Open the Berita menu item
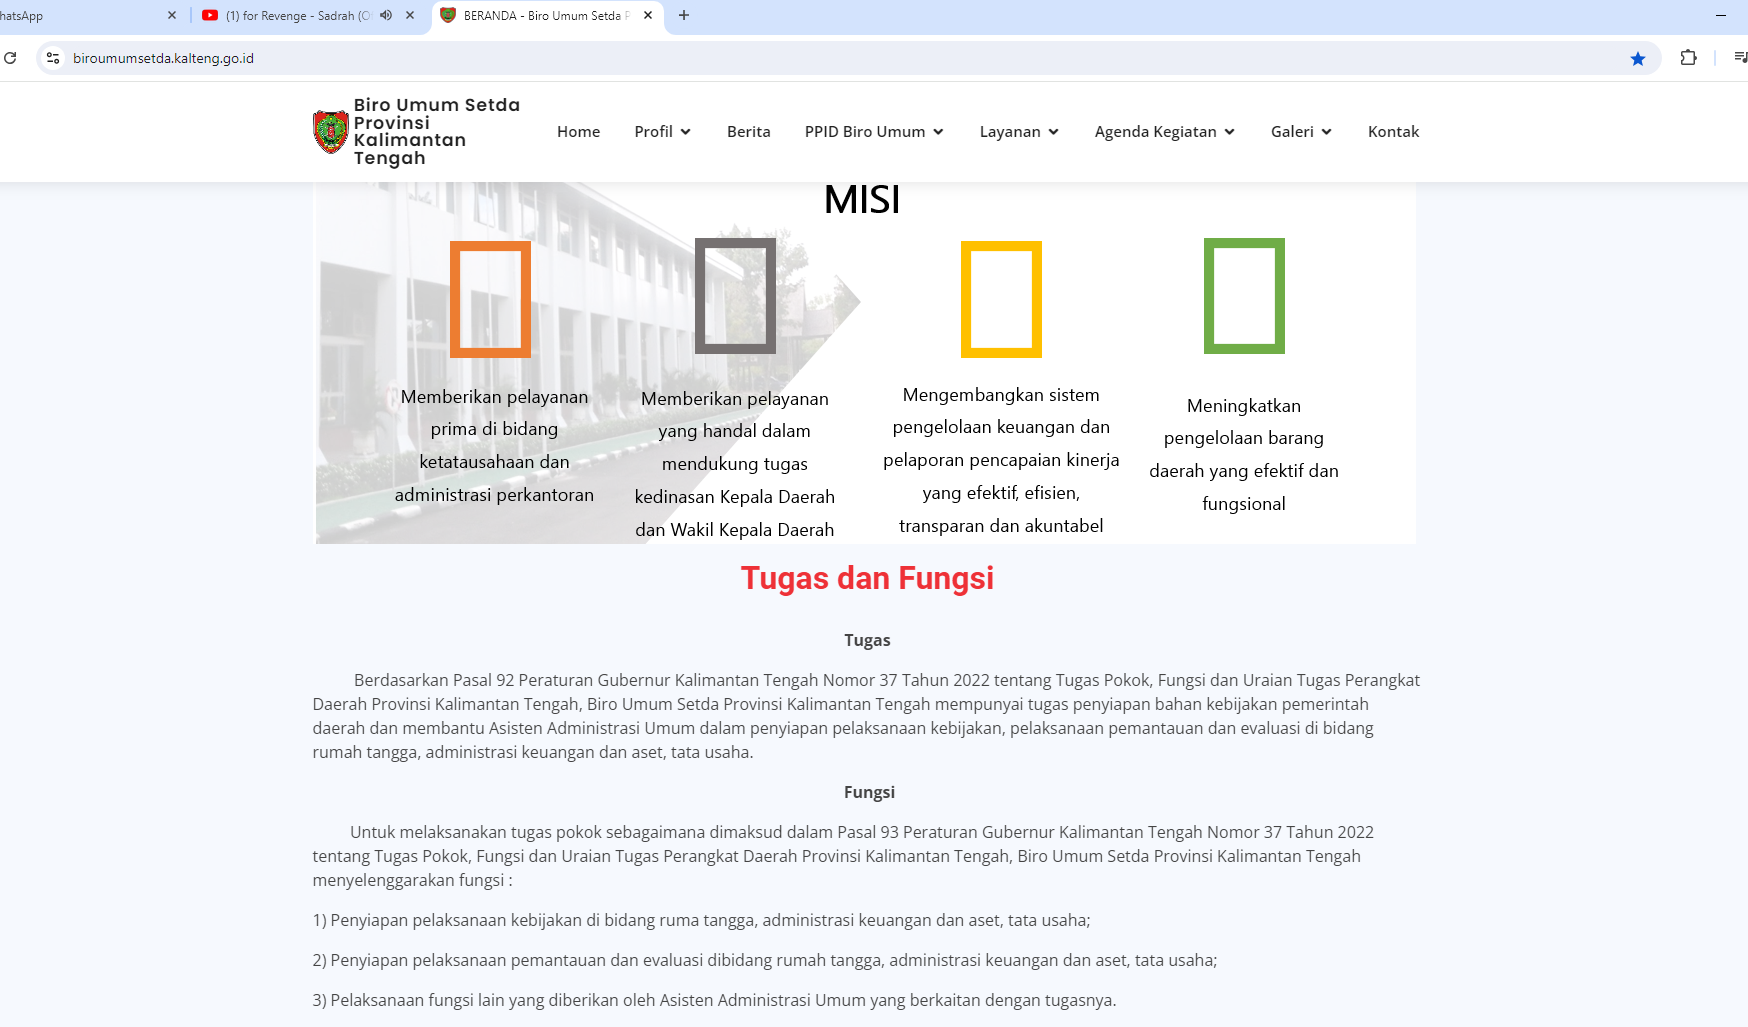Image resolution: width=1748 pixels, height=1027 pixels. coord(749,132)
